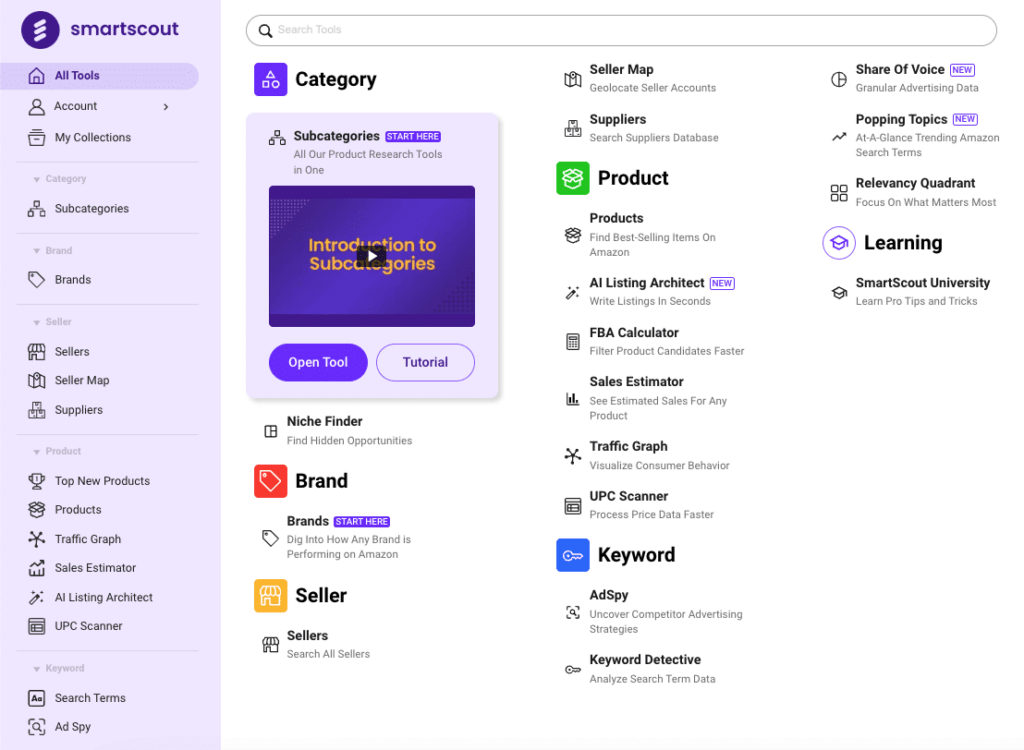Click the sidebar Ad Spy icon
The height and width of the screenshot is (750, 1024).
(x=37, y=726)
